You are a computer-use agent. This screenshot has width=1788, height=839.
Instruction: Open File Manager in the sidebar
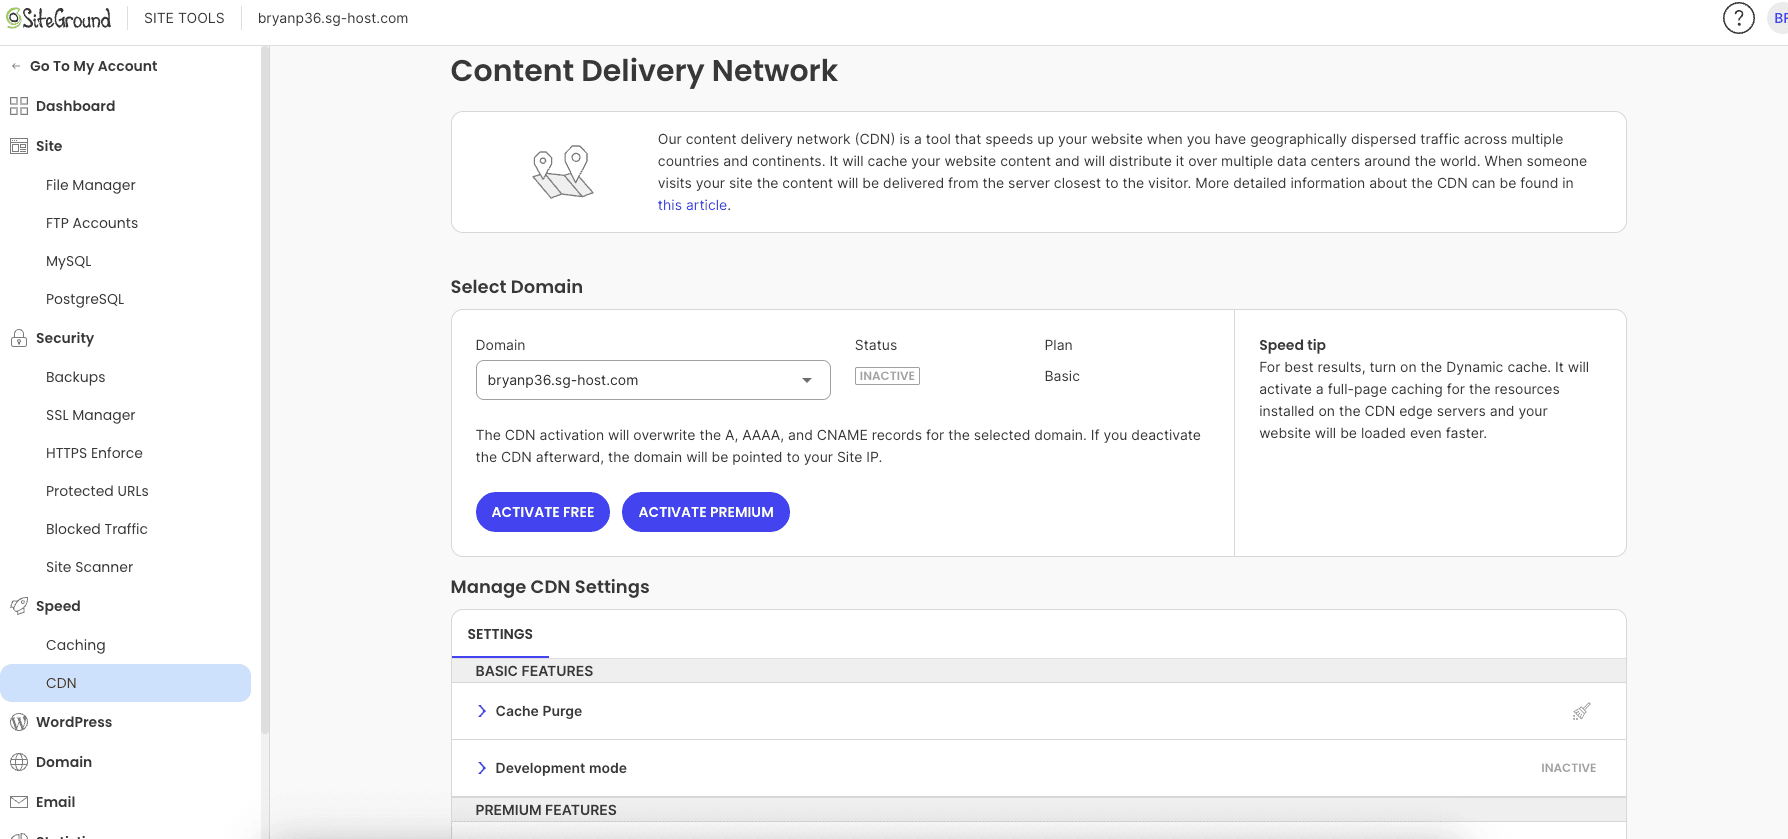pos(91,185)
